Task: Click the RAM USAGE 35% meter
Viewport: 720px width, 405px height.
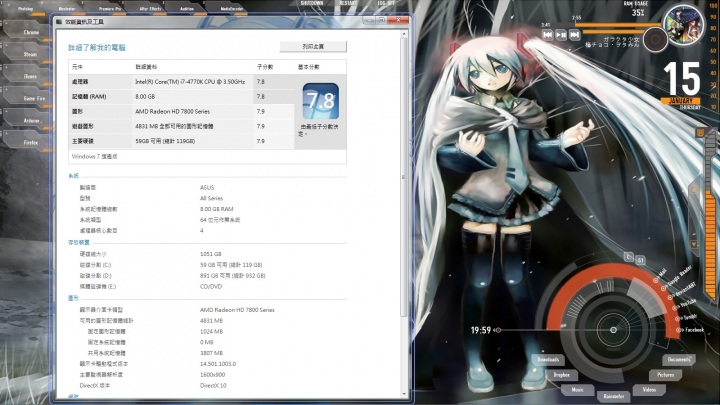Action: coord(636,9)
